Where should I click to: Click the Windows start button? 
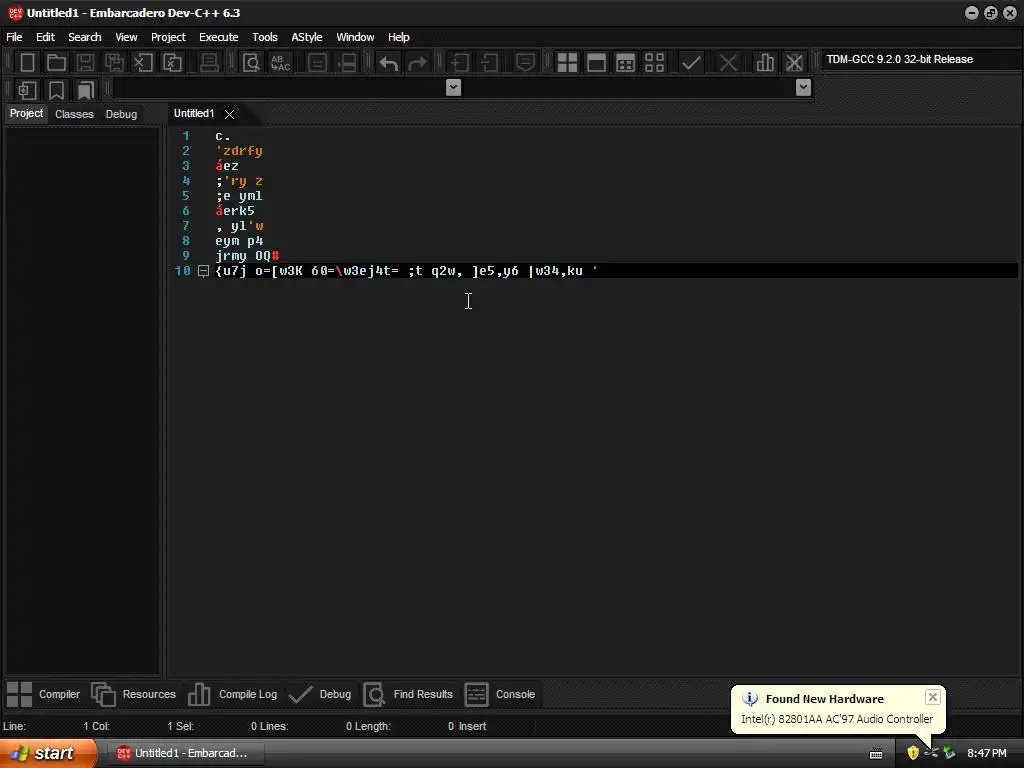(x=47, y=753)
